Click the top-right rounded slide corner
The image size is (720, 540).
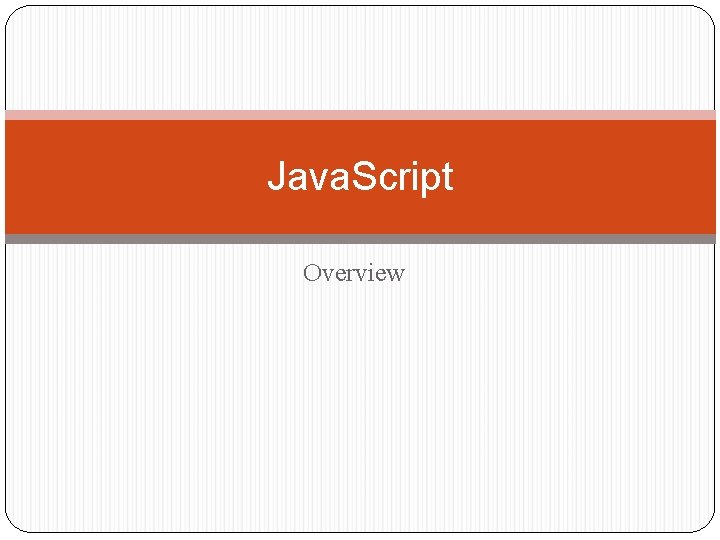708,12
